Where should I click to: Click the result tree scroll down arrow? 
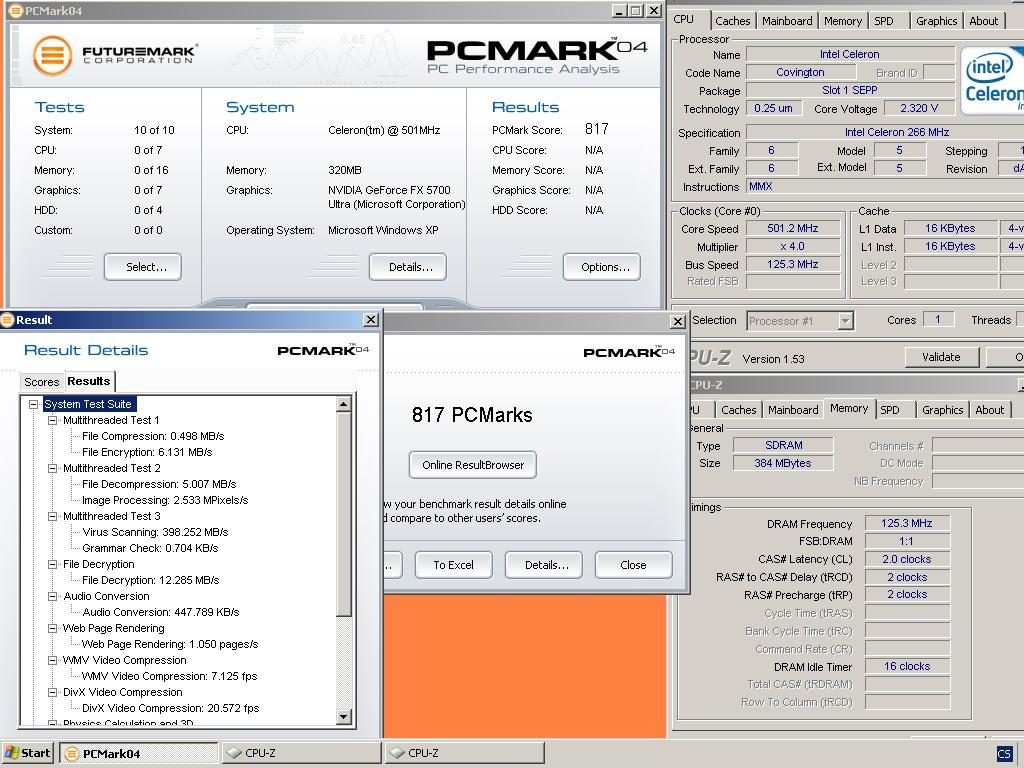[x=344, y=716]
